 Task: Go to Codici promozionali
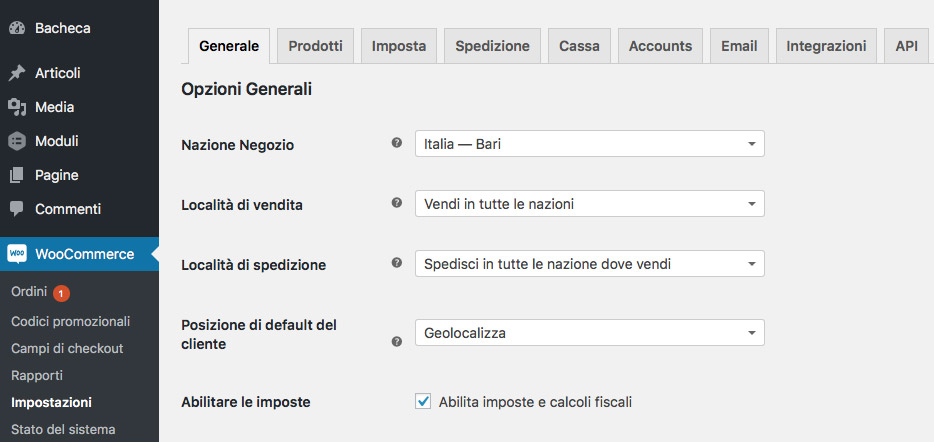(70, 321)
